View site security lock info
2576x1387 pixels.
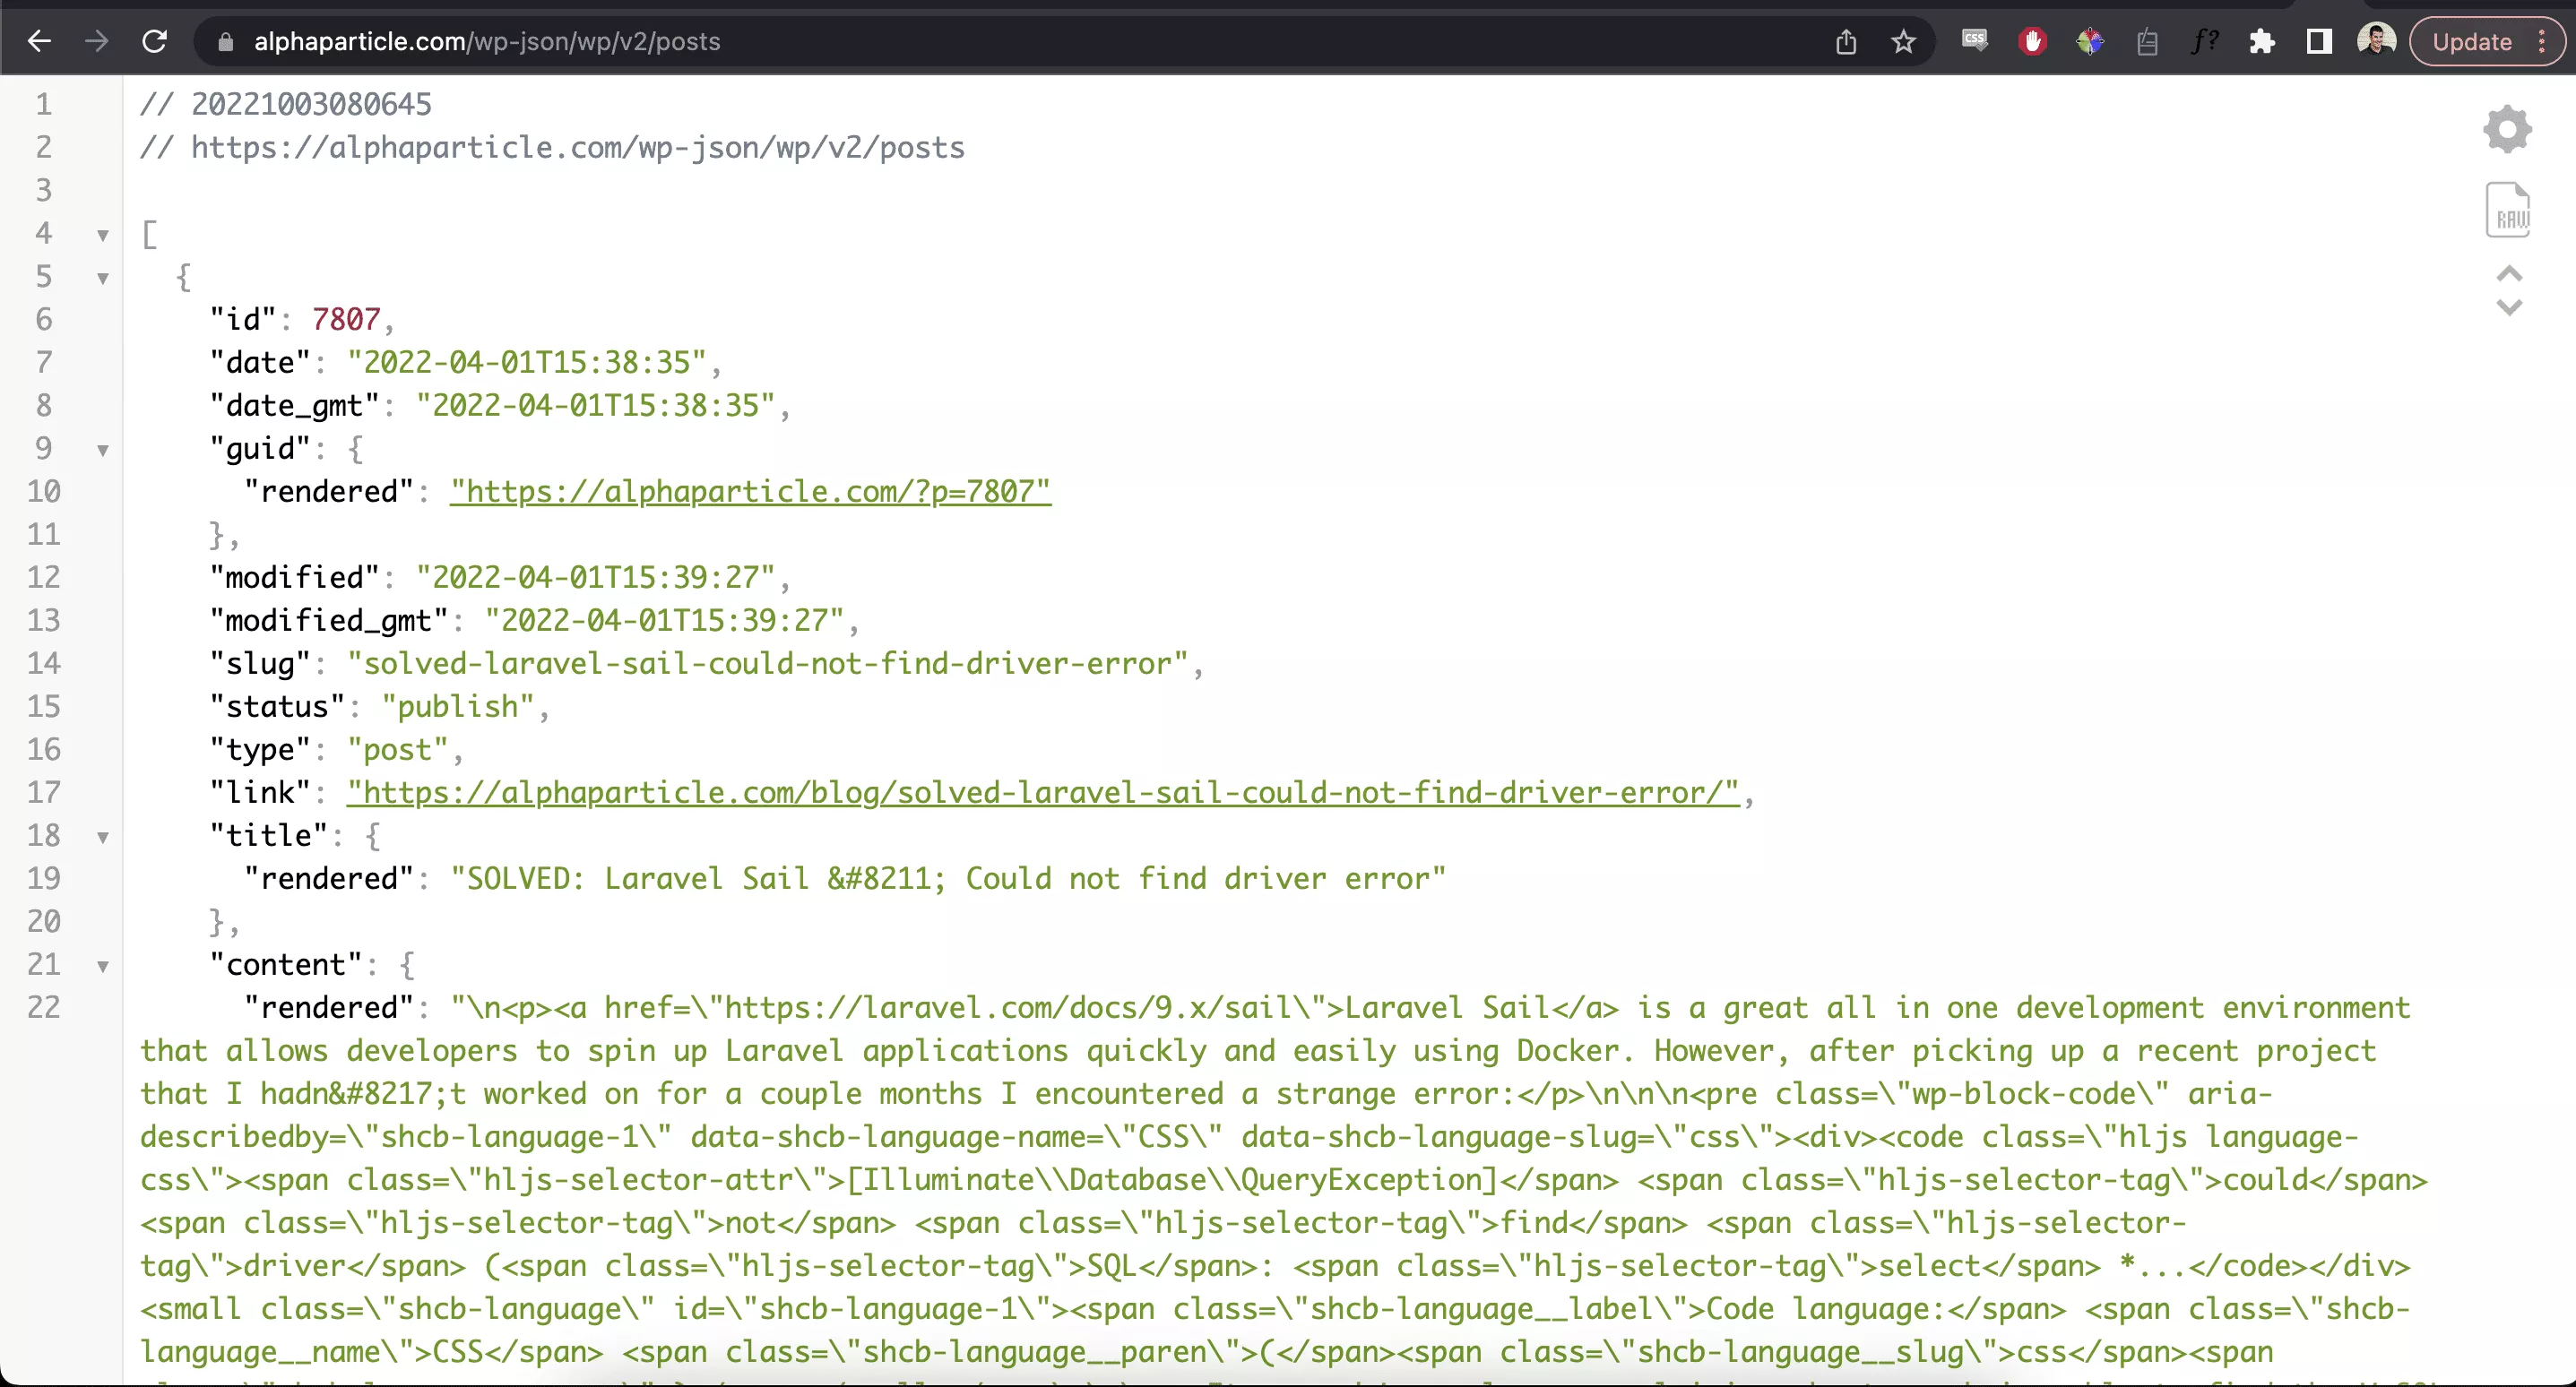click(226, 42)
